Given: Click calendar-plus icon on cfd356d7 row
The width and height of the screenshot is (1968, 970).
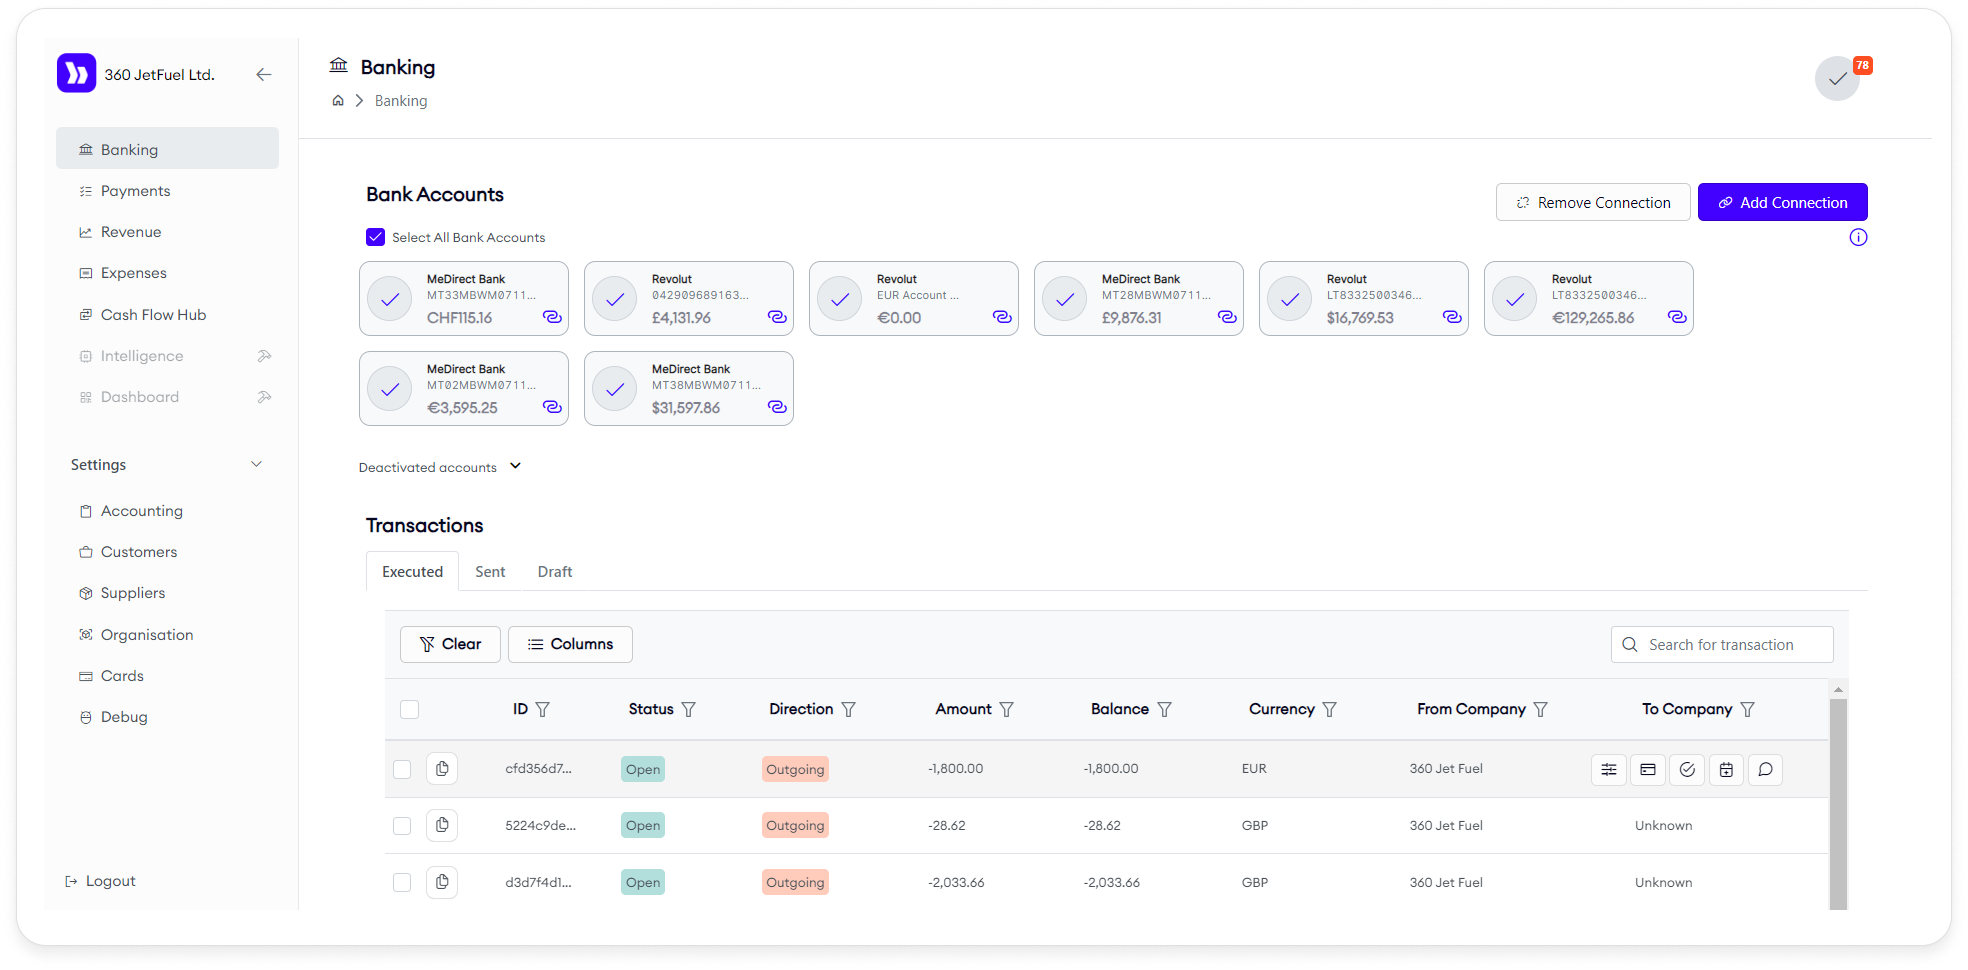Looking at the screenshot, I should click(x=1726, y=769).
